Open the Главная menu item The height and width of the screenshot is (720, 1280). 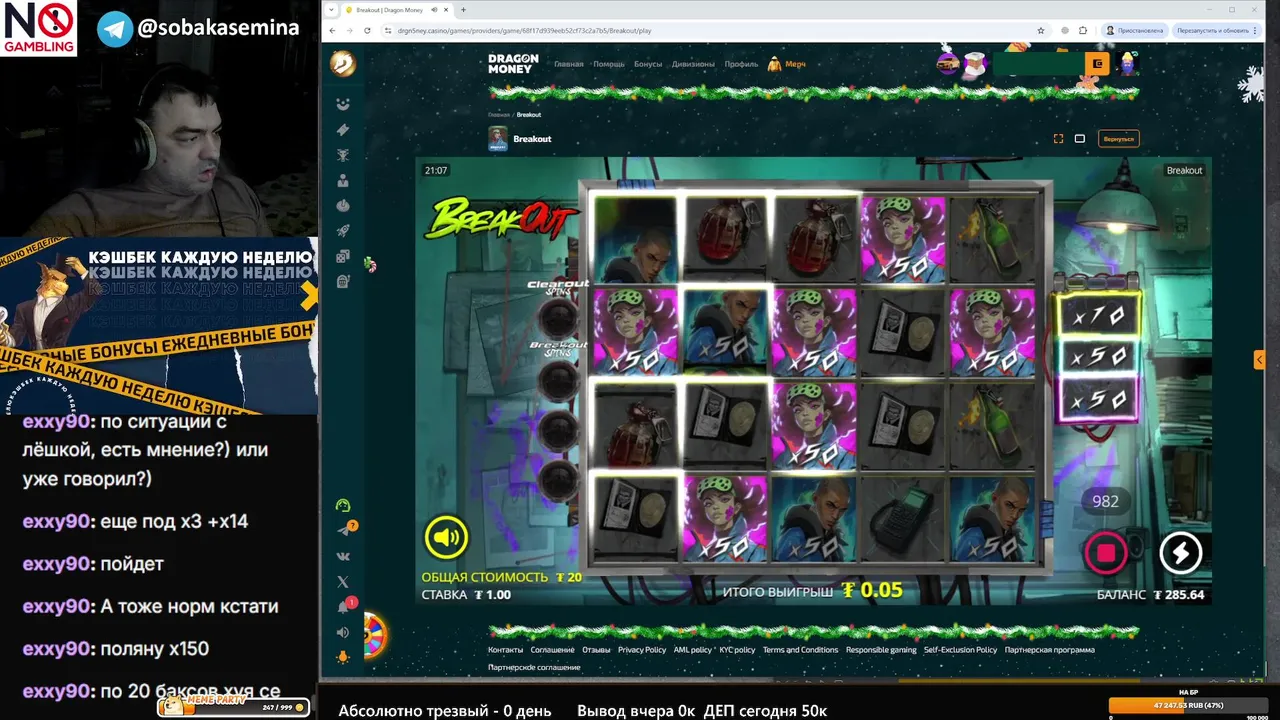(569, 64)
